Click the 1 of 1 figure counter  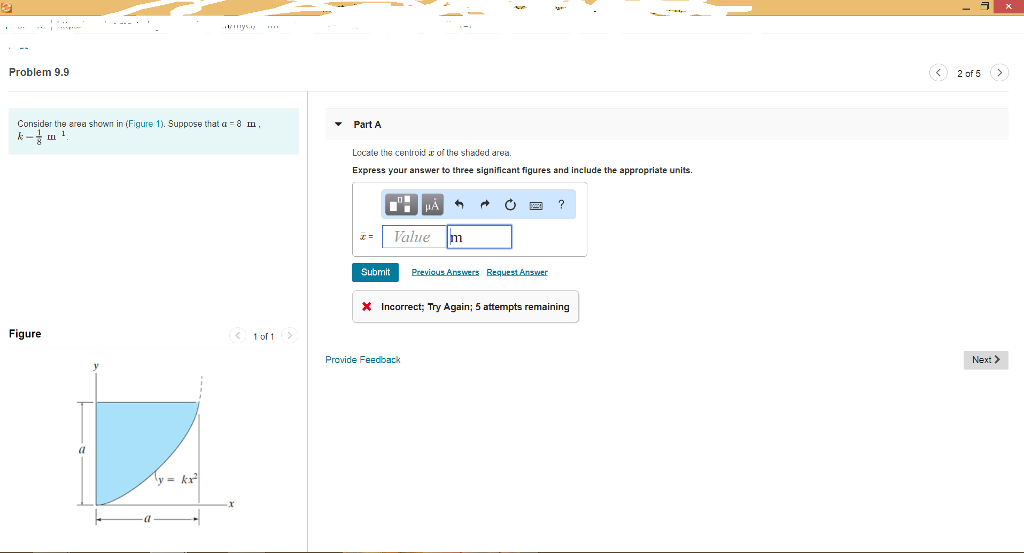point(264,336)
